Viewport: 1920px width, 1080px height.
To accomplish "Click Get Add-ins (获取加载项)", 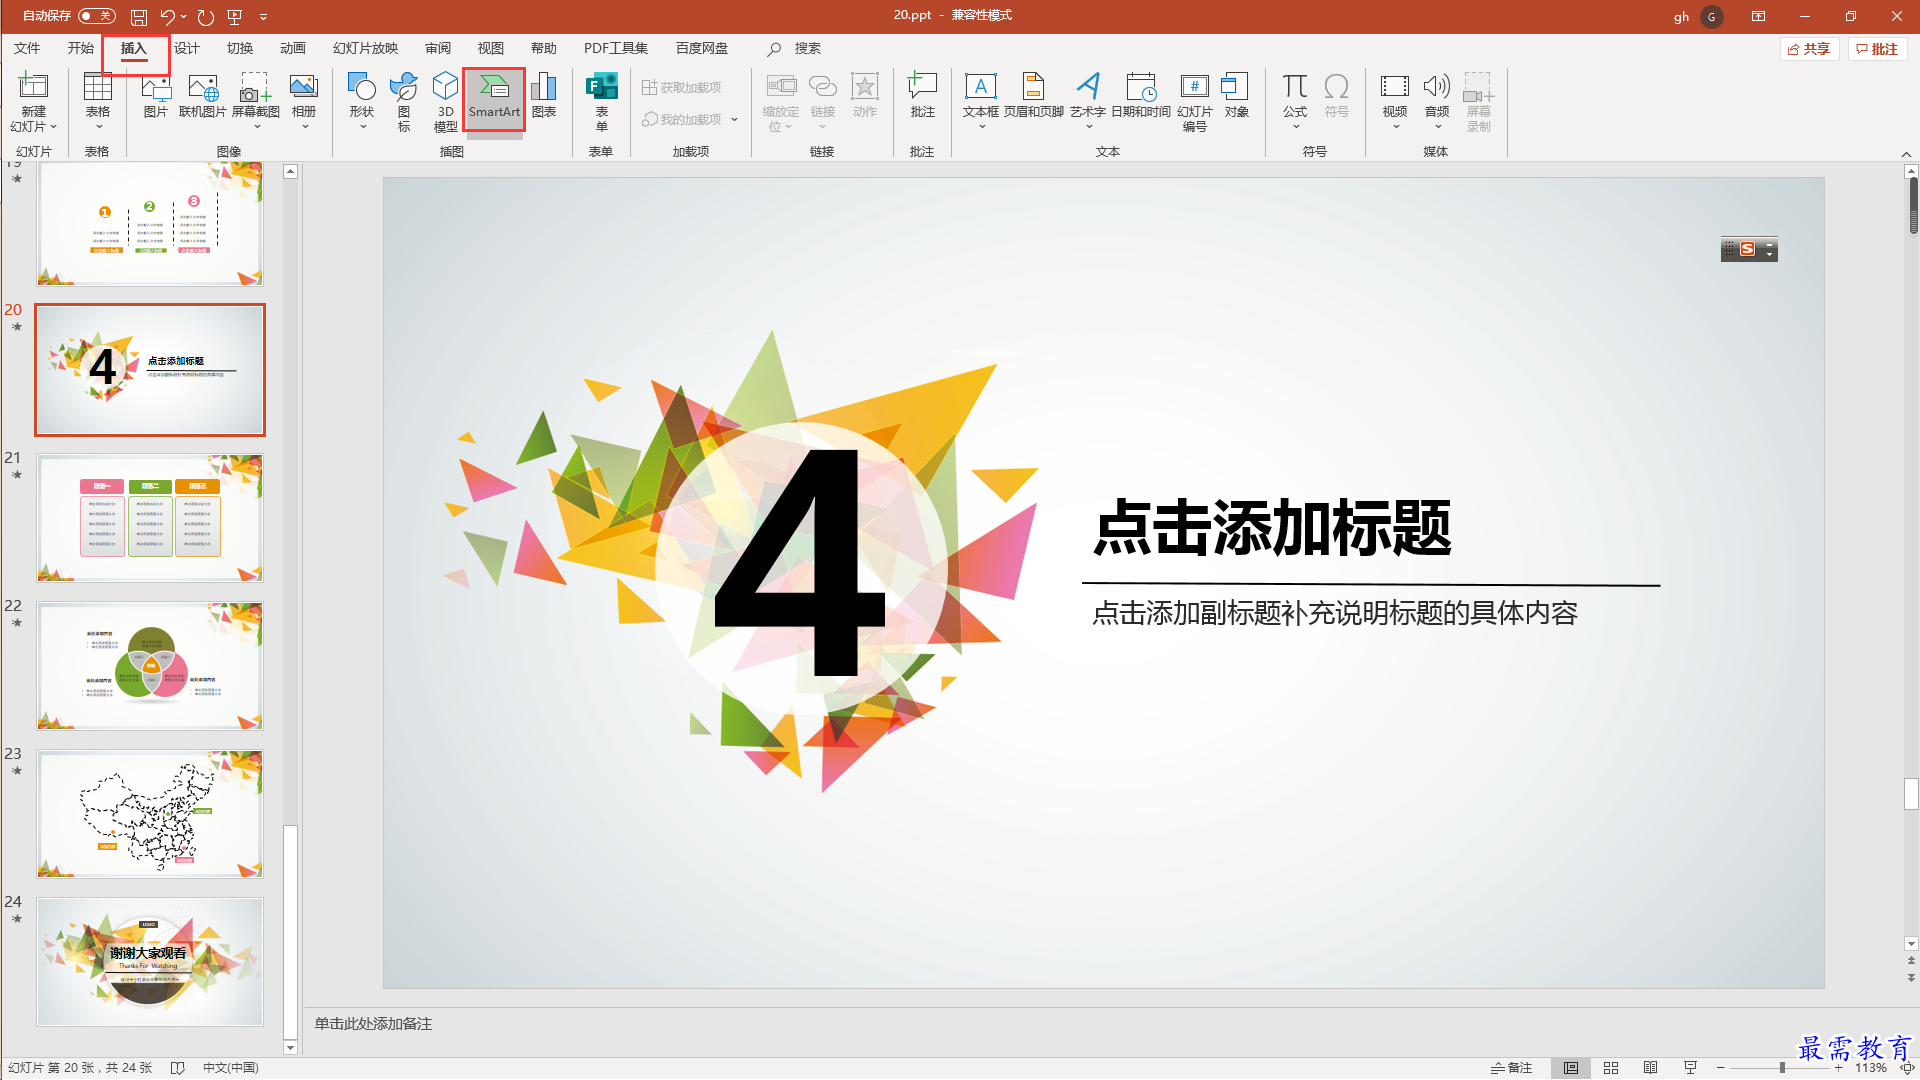I will pos(682,88).
